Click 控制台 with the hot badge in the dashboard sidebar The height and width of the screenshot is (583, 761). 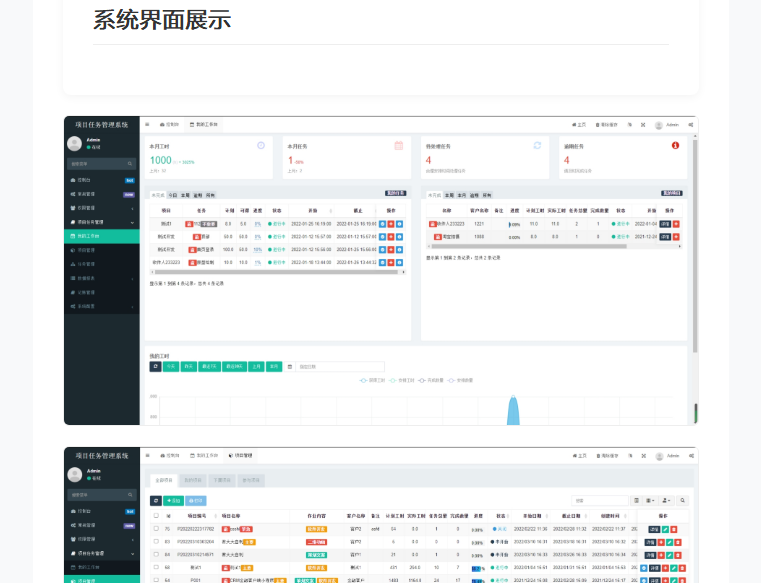pos(102,180)
